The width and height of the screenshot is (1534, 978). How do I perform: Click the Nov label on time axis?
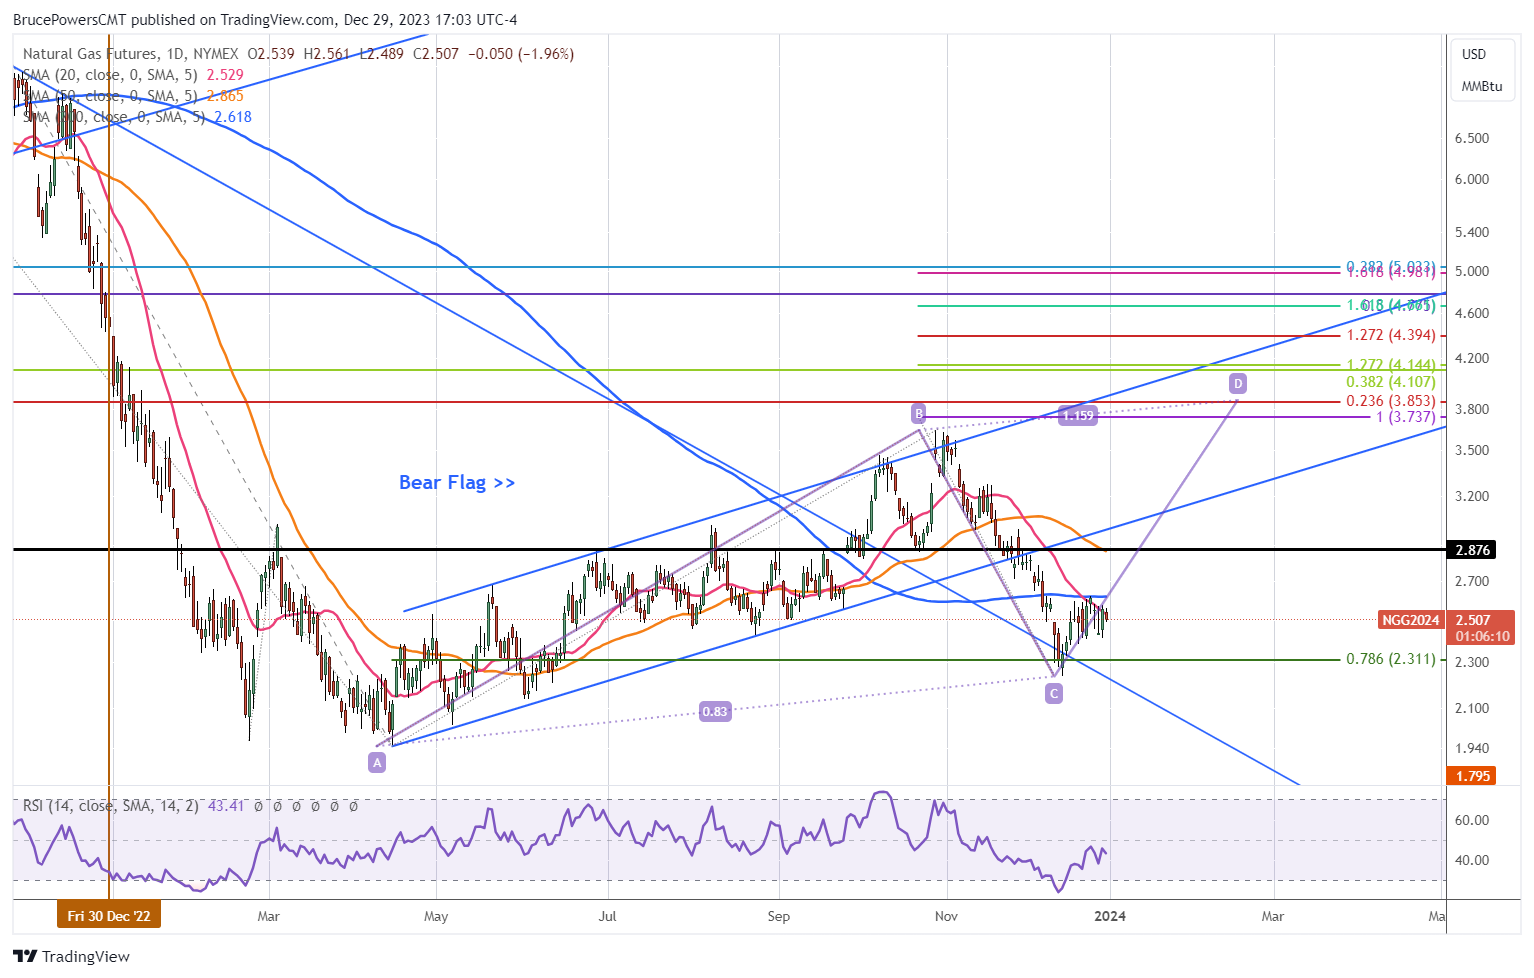(x=946, y=916)
